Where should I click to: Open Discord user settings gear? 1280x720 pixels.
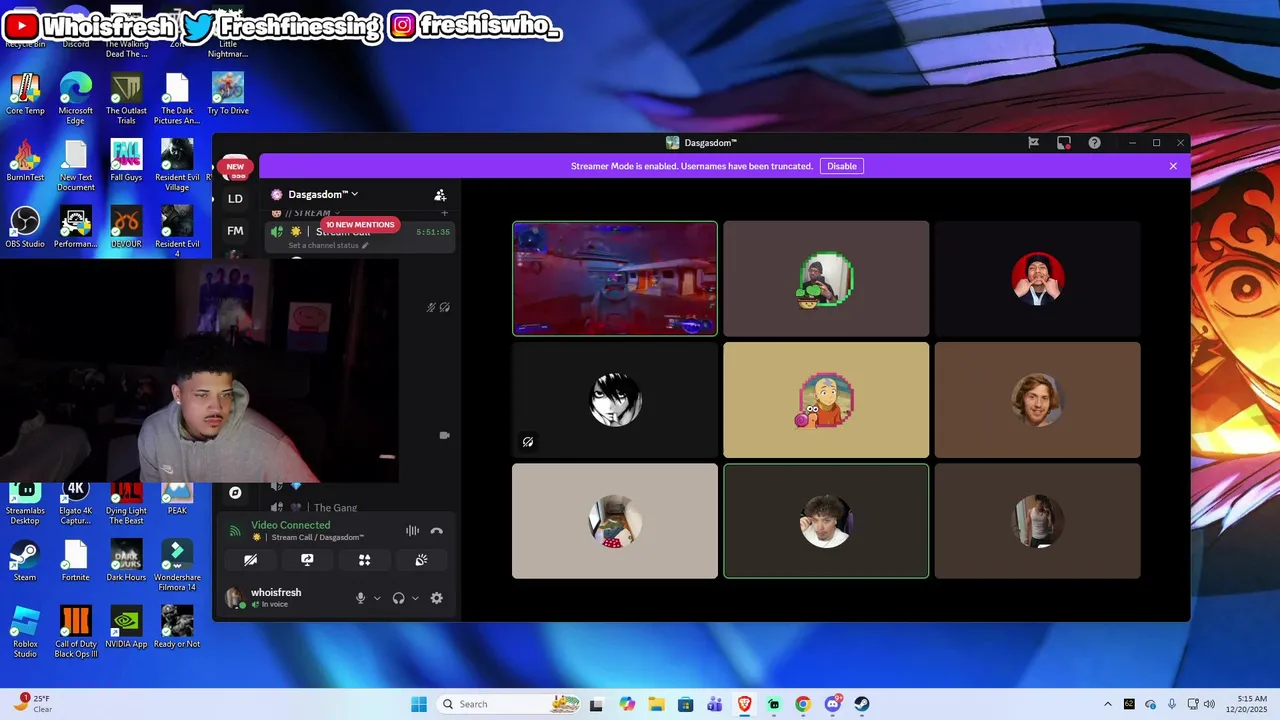(436, 598)
